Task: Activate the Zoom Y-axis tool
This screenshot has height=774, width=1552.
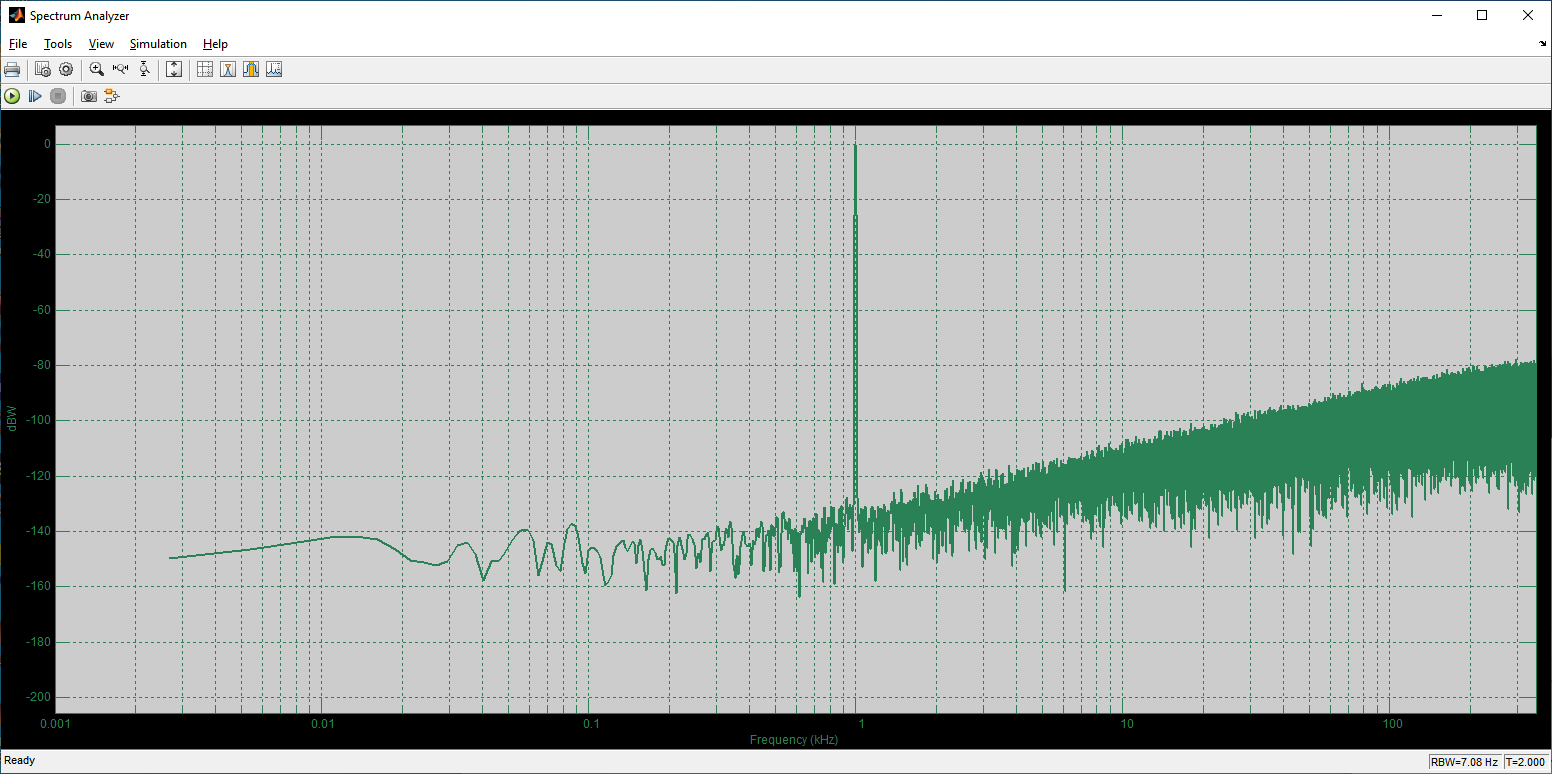Action: pyautogui.click(x=145, y=69)
